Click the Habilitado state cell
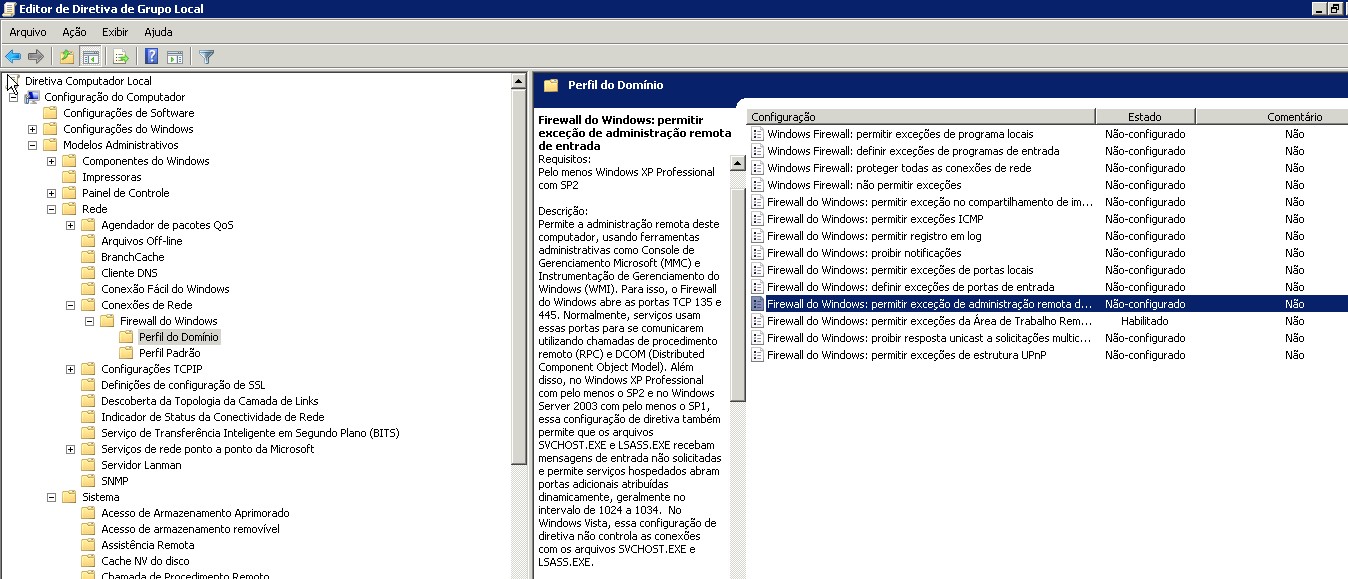Image resolution: width=1348 pixels, height=579 pixels. pyautogui.click(x=1145, y=321)
